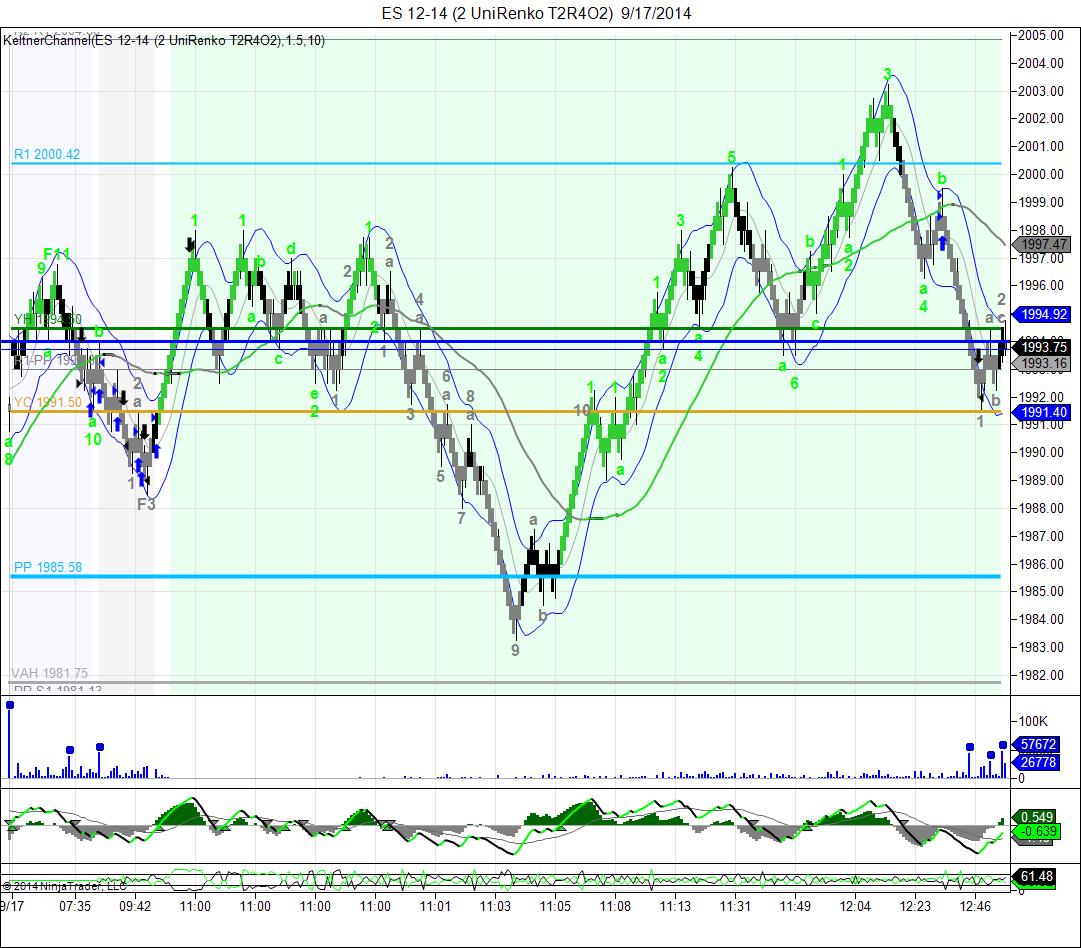1081x948 pixels.
Task: Select the 2000.00 price axis label
Action: click(x=1041, y=174)
